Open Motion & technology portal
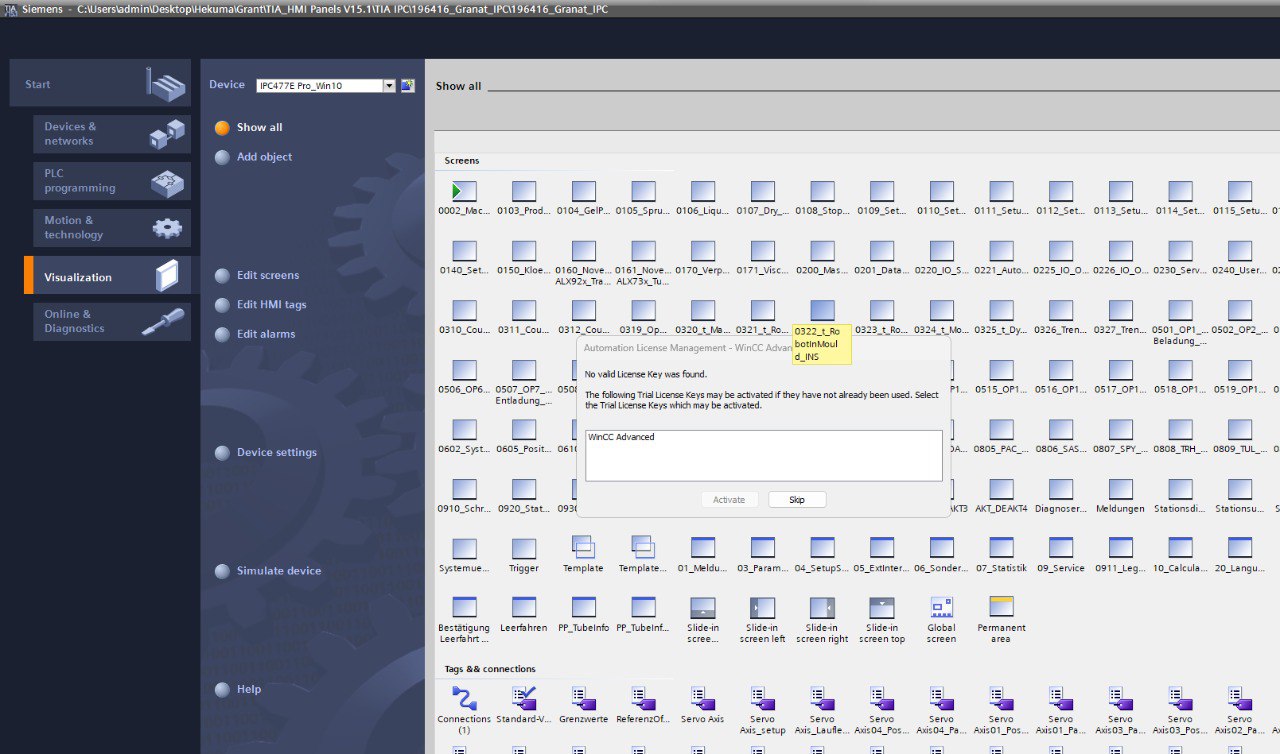This screenshot has height=754, width=1280. pos(112,228)
